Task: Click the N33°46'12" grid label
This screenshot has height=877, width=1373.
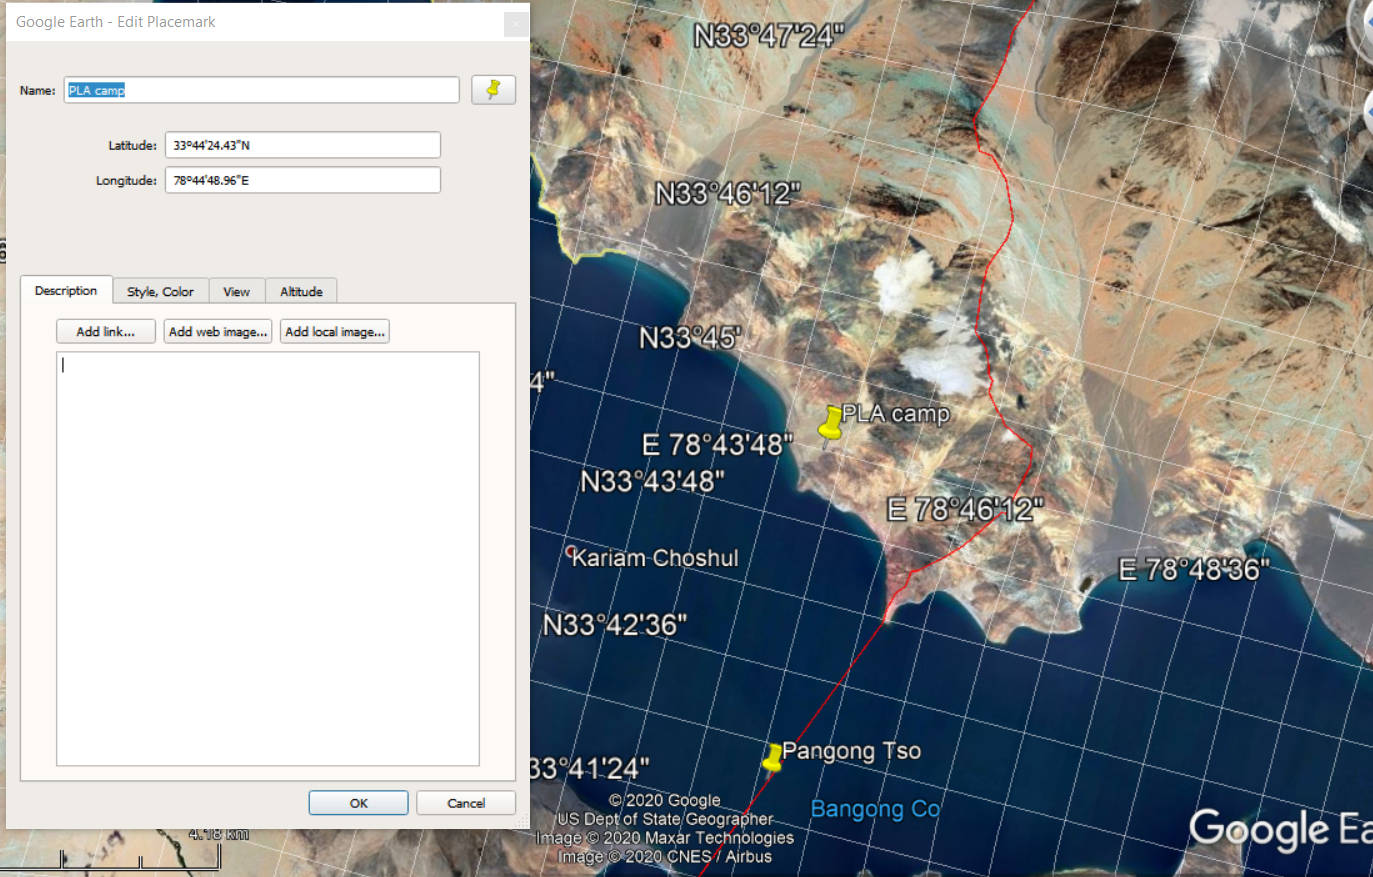Action: point(728,193)
